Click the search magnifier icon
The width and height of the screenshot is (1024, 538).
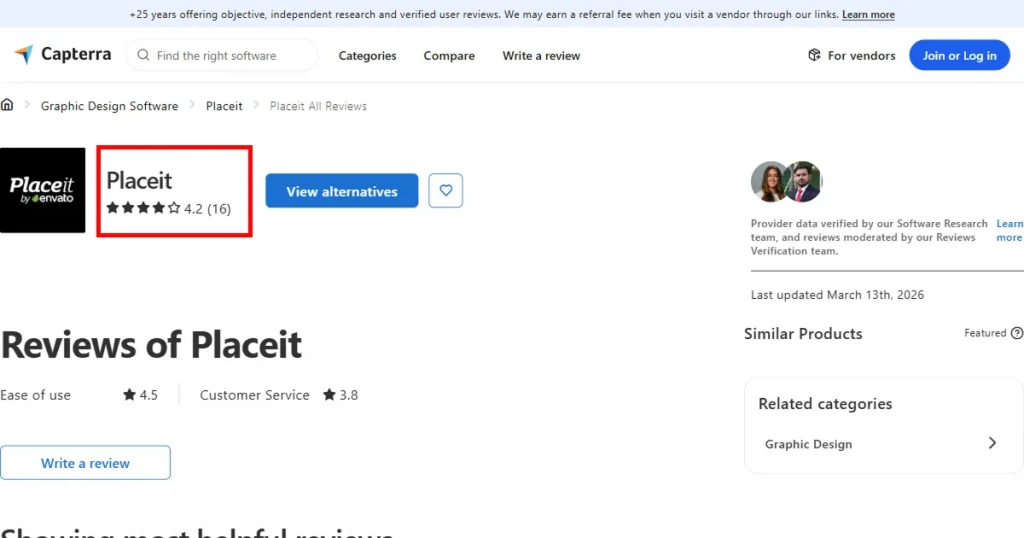coord(143,55)
